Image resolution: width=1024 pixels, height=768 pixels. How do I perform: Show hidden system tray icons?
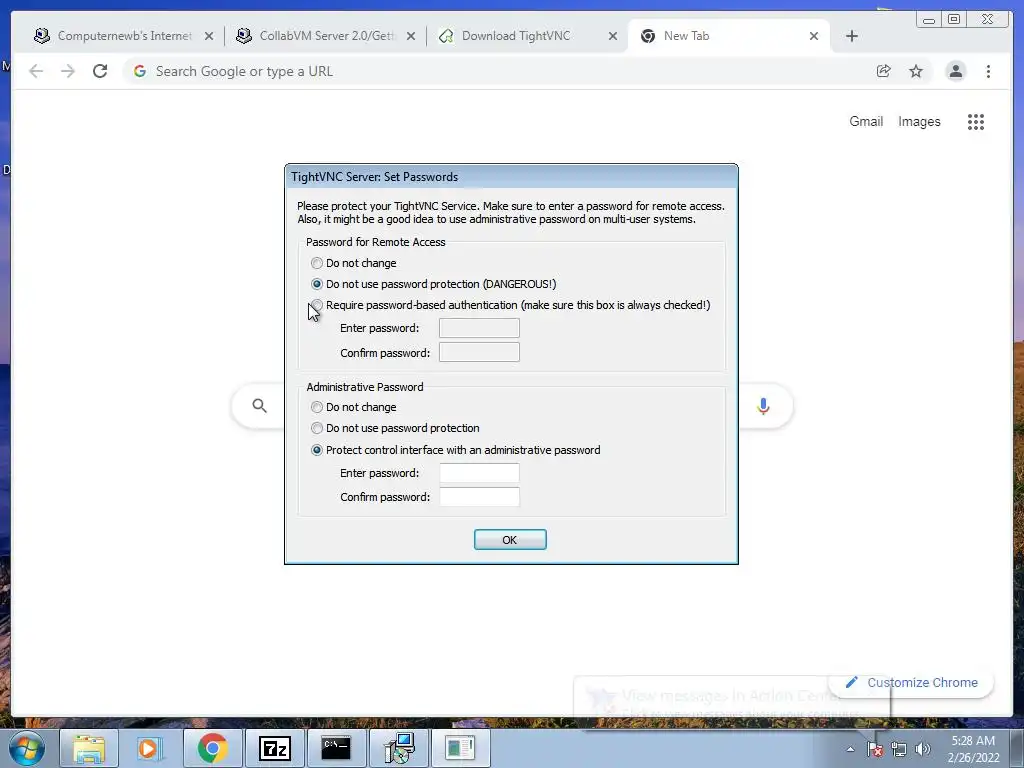850,749
